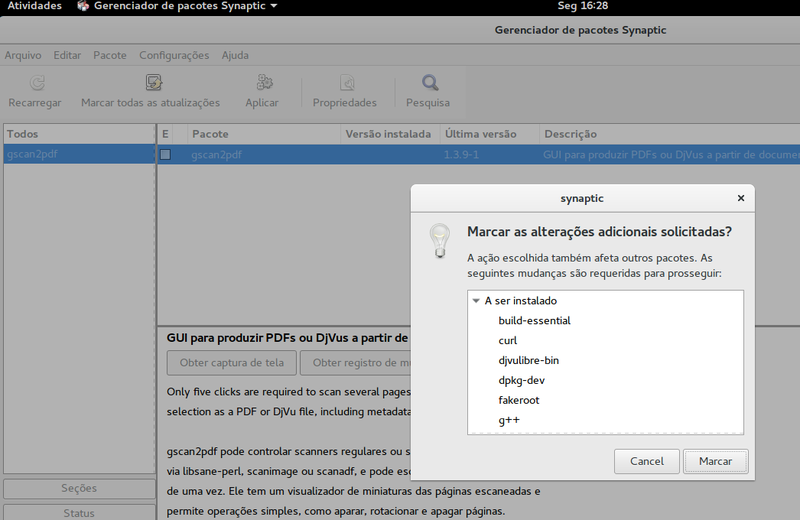Viewport: 800px width, 520px height.
Task: Click Marcar todas as atualizações icon
Action: [150, 84]
